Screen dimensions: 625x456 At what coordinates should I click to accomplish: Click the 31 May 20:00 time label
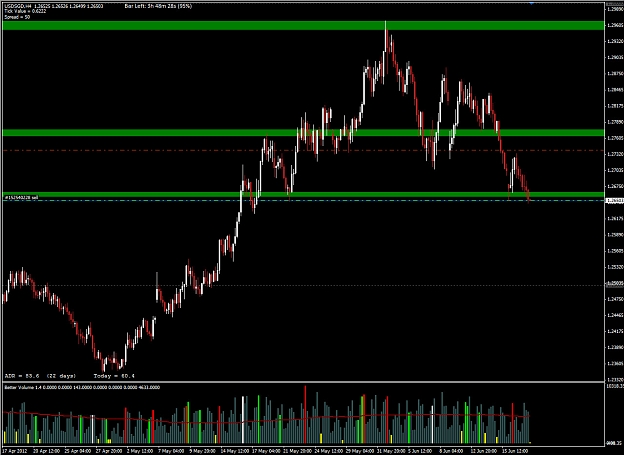389,450
